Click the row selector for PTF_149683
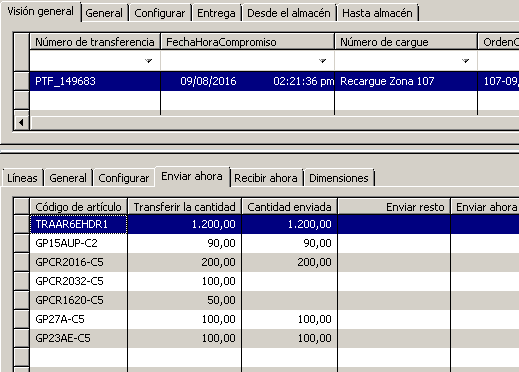The image size is (519, 372). pyautogui.click(x=21, y=81)
